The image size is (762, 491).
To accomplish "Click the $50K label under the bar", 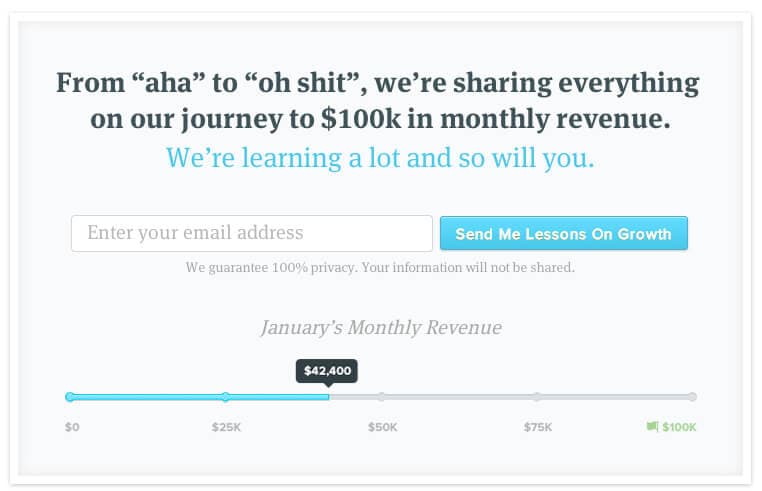I will (382, 427).
